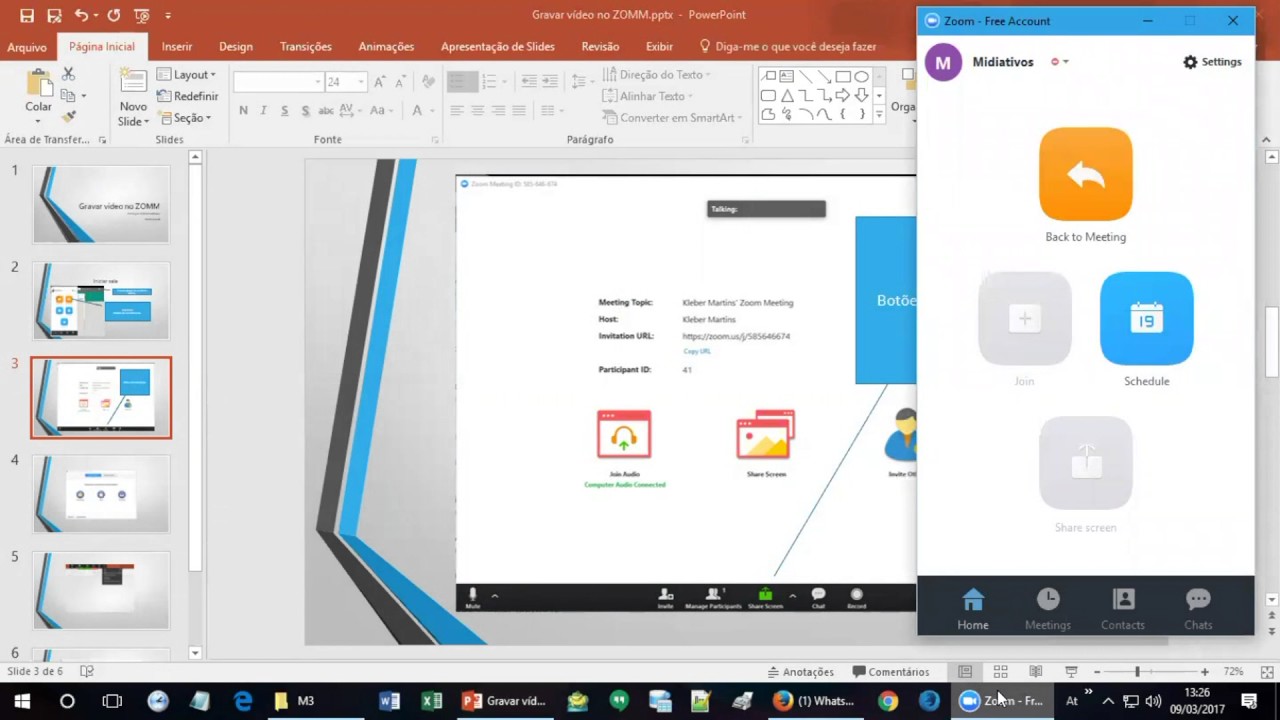Viewport: 1280px width, 720px height.
Task: Toggle the Comentários pane
Action: pos(890,672)
